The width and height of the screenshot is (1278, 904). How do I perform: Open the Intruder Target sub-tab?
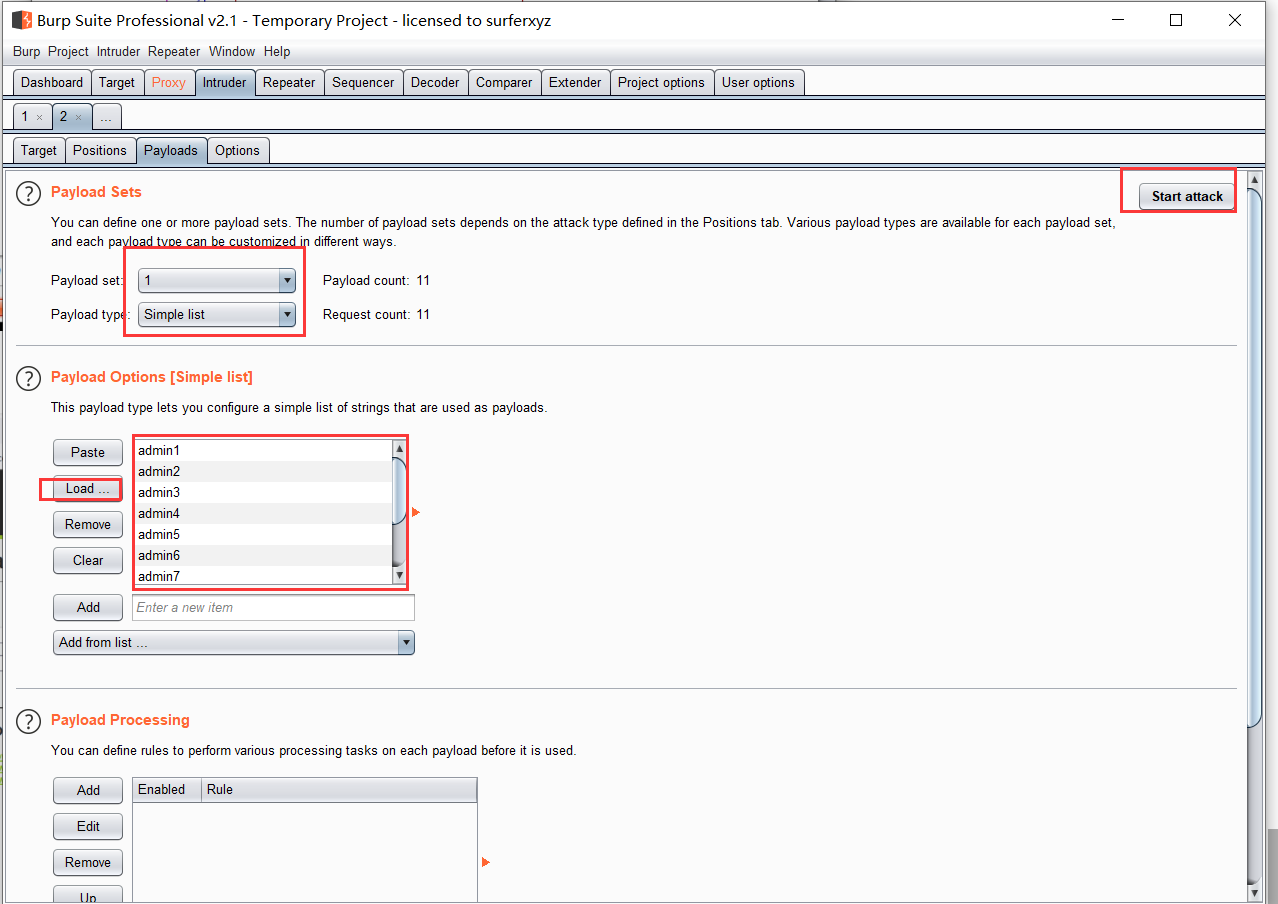(x=39, y=151)
